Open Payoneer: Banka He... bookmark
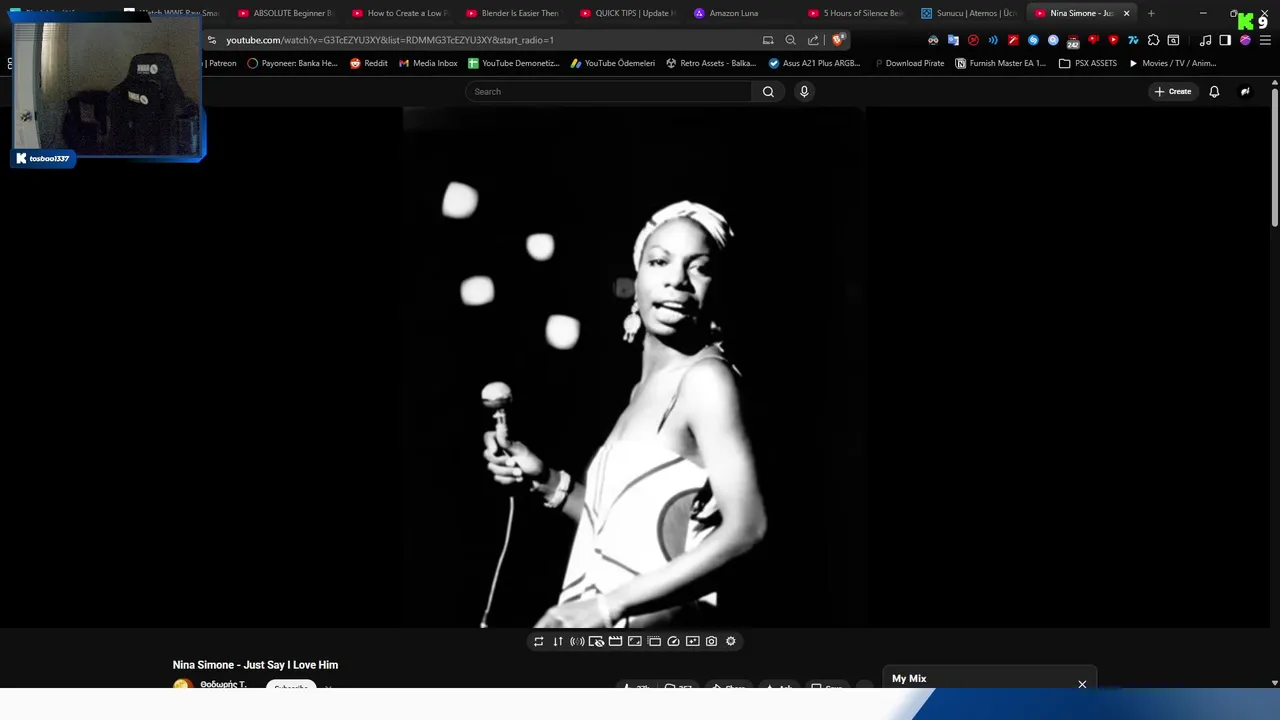 pos(292,63)
